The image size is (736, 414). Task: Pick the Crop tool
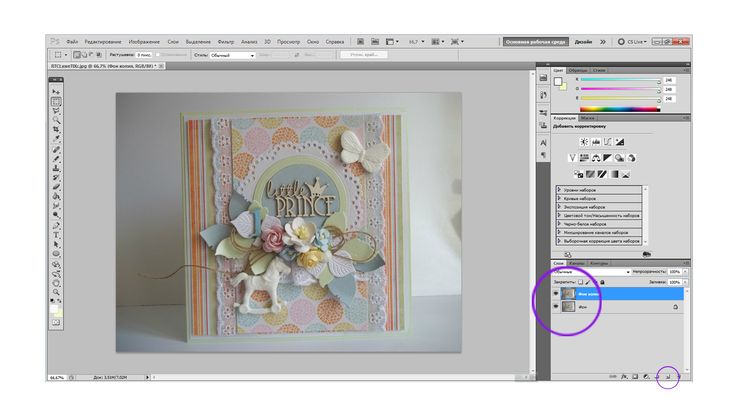click(56, 130)
